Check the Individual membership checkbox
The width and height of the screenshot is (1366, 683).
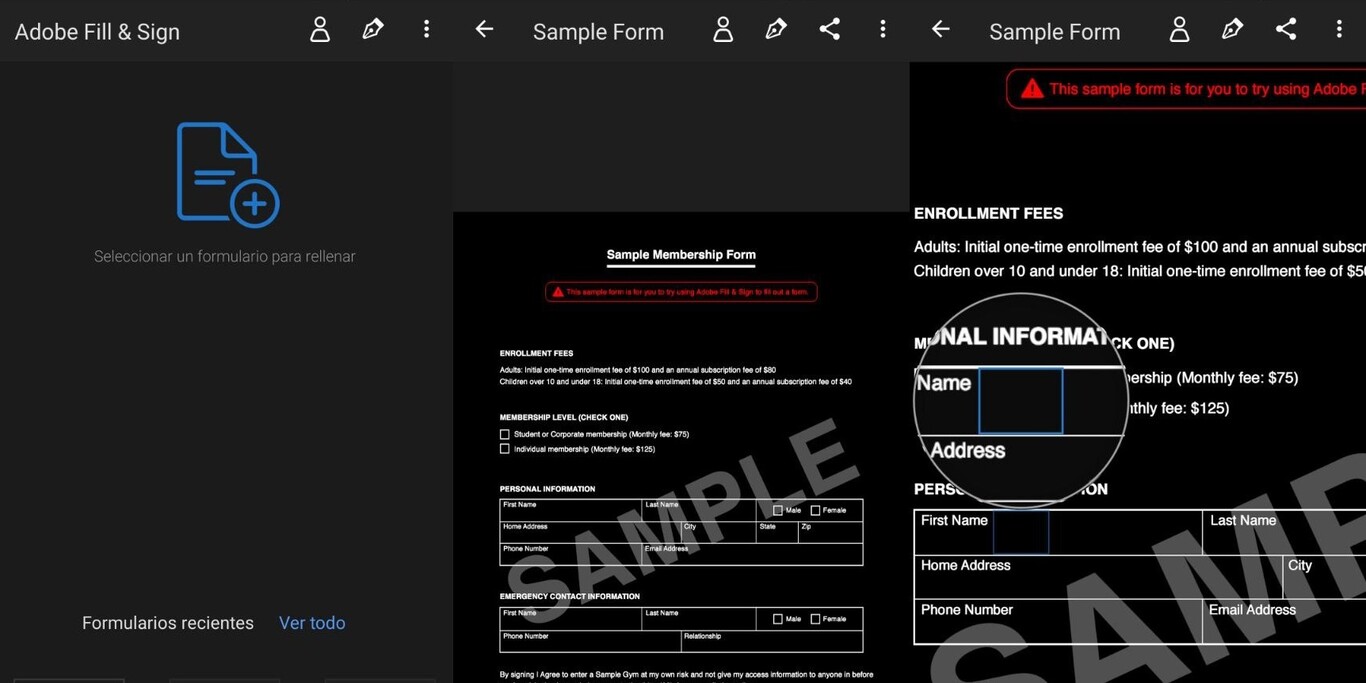pyautogui.click(x=505, y=448)
